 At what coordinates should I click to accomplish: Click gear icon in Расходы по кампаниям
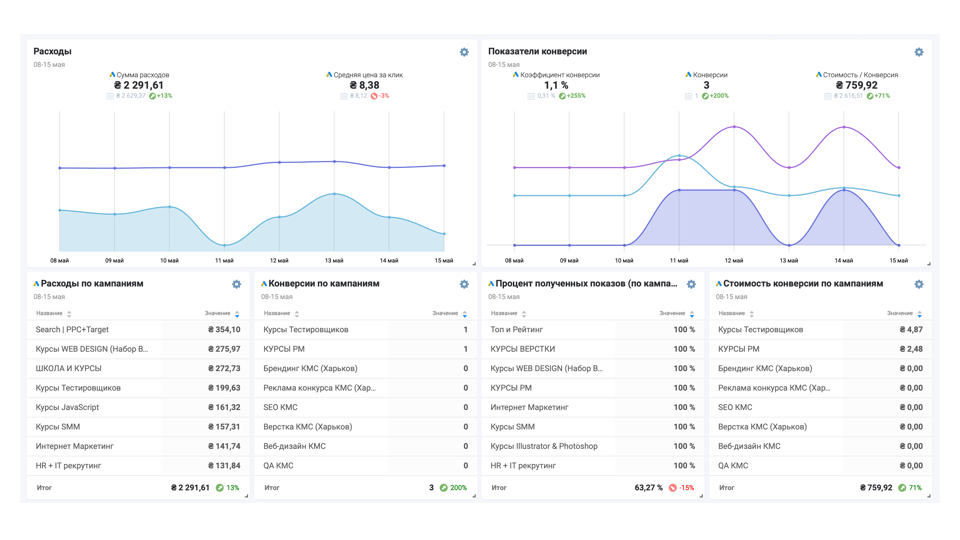[x=237, y=284]
